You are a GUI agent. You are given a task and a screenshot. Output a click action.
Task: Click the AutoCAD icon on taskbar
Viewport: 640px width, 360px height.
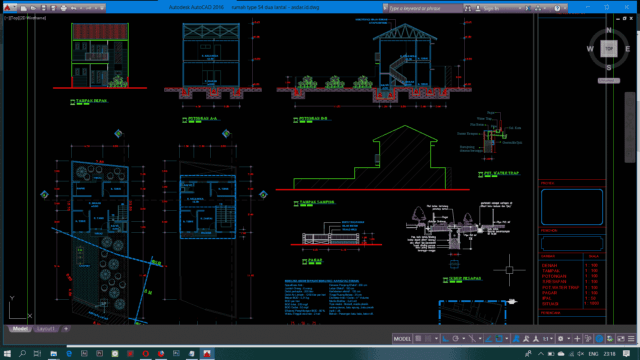pyautogui.click(x=207, y=353)
